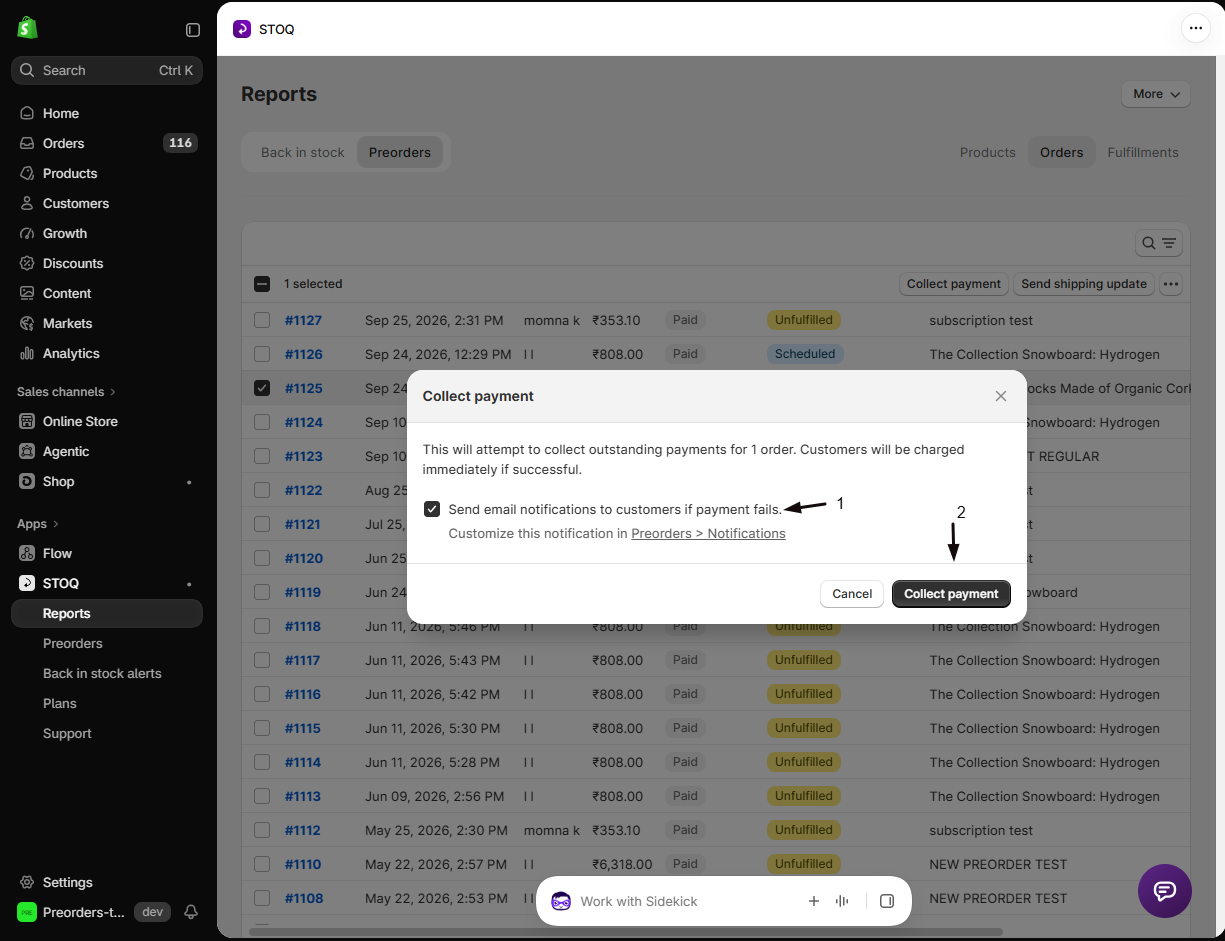This screenshot has height=941, width=1225.
Task: Click the Sidekick panel toggle icon
Action: (886, 901)
